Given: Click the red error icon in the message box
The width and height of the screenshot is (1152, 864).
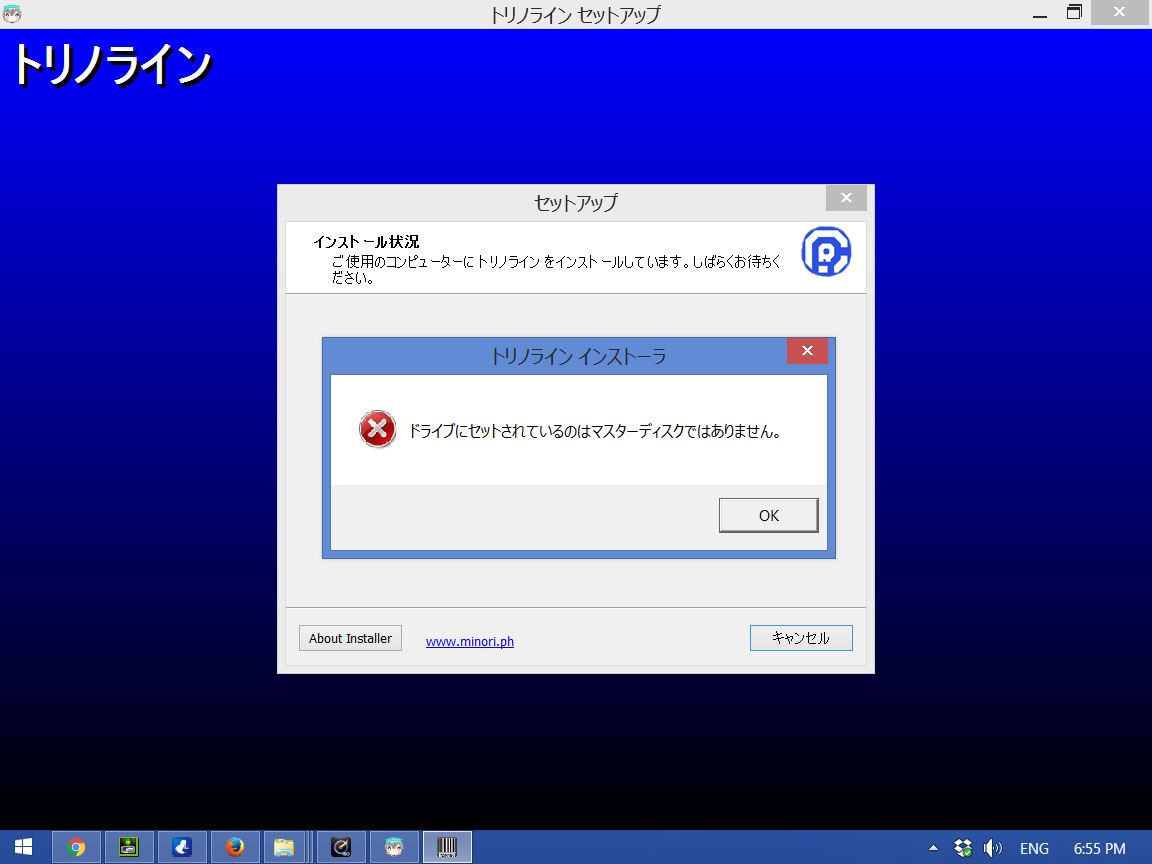Looking at the screenshot, I should [378, 429].
